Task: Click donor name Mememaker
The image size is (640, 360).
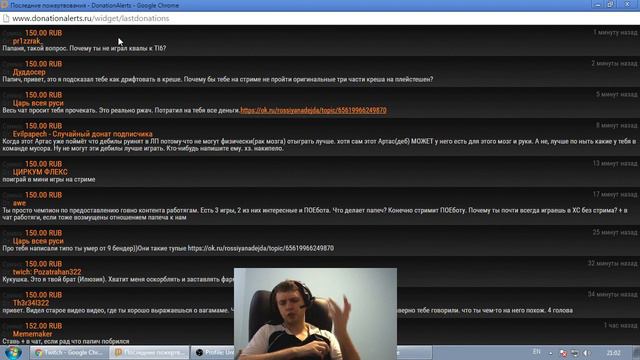Action: (32, 334)
